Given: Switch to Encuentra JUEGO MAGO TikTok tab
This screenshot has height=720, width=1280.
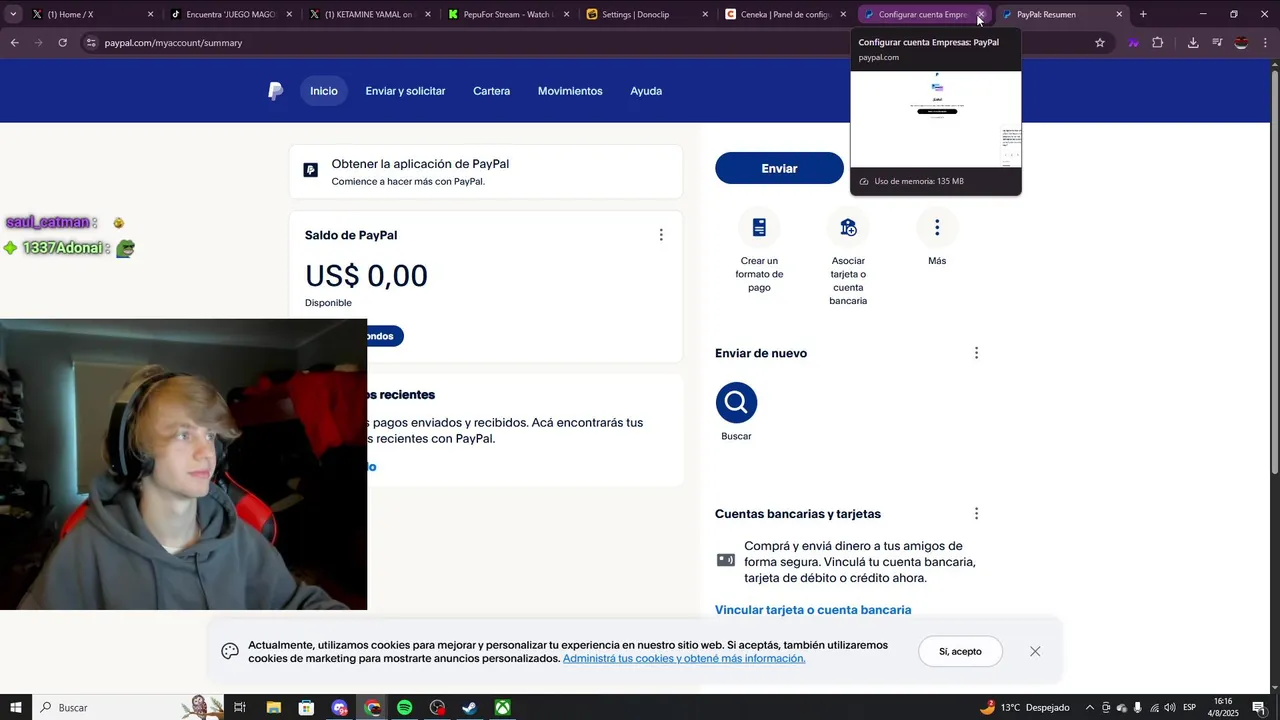Looking at the screenshot, I should (230, 14).
